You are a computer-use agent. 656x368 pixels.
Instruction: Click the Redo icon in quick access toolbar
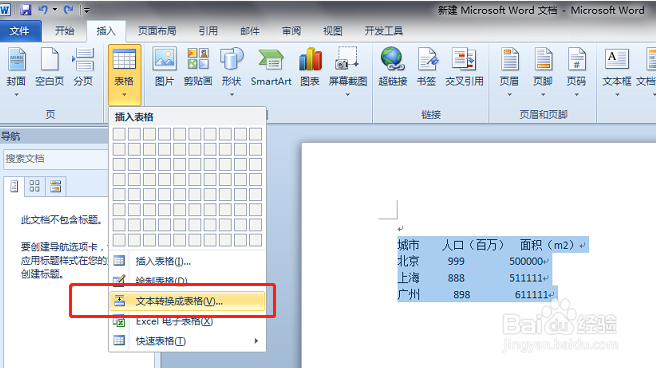69,9
